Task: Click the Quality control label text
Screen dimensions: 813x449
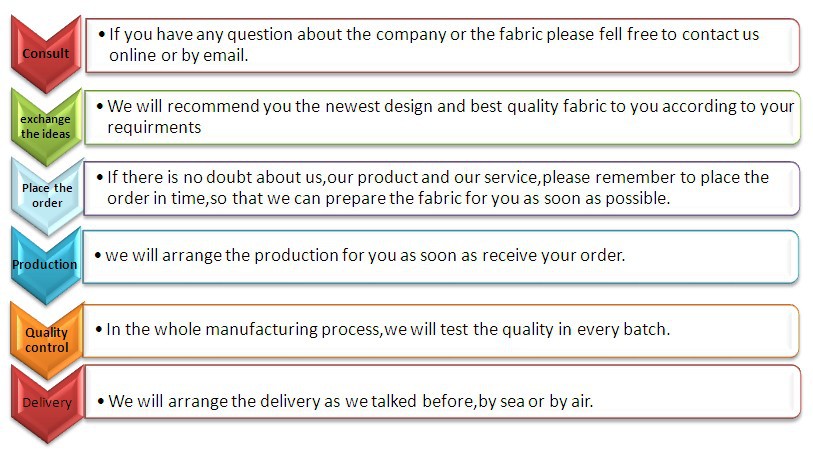Action: click(47, 340)
